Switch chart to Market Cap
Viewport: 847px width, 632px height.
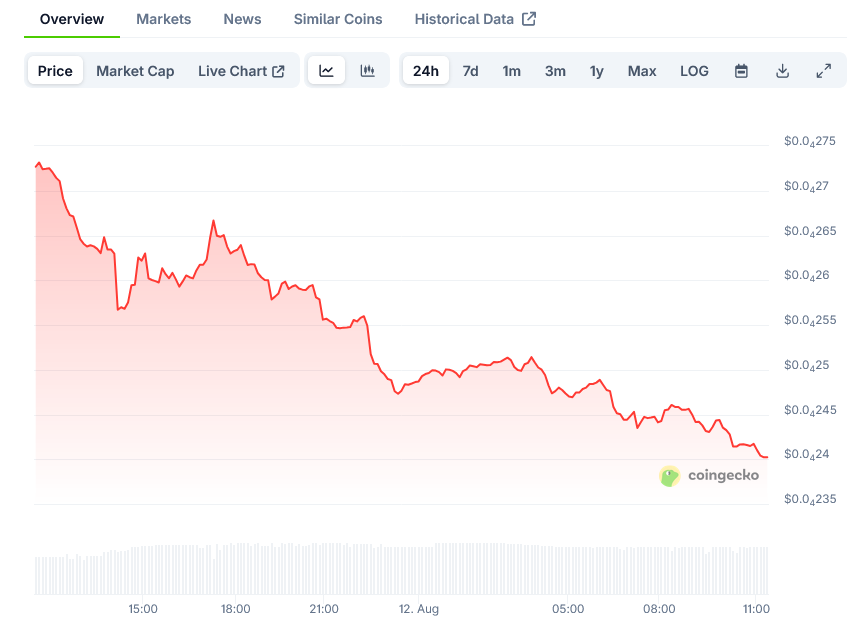(135, 71)
